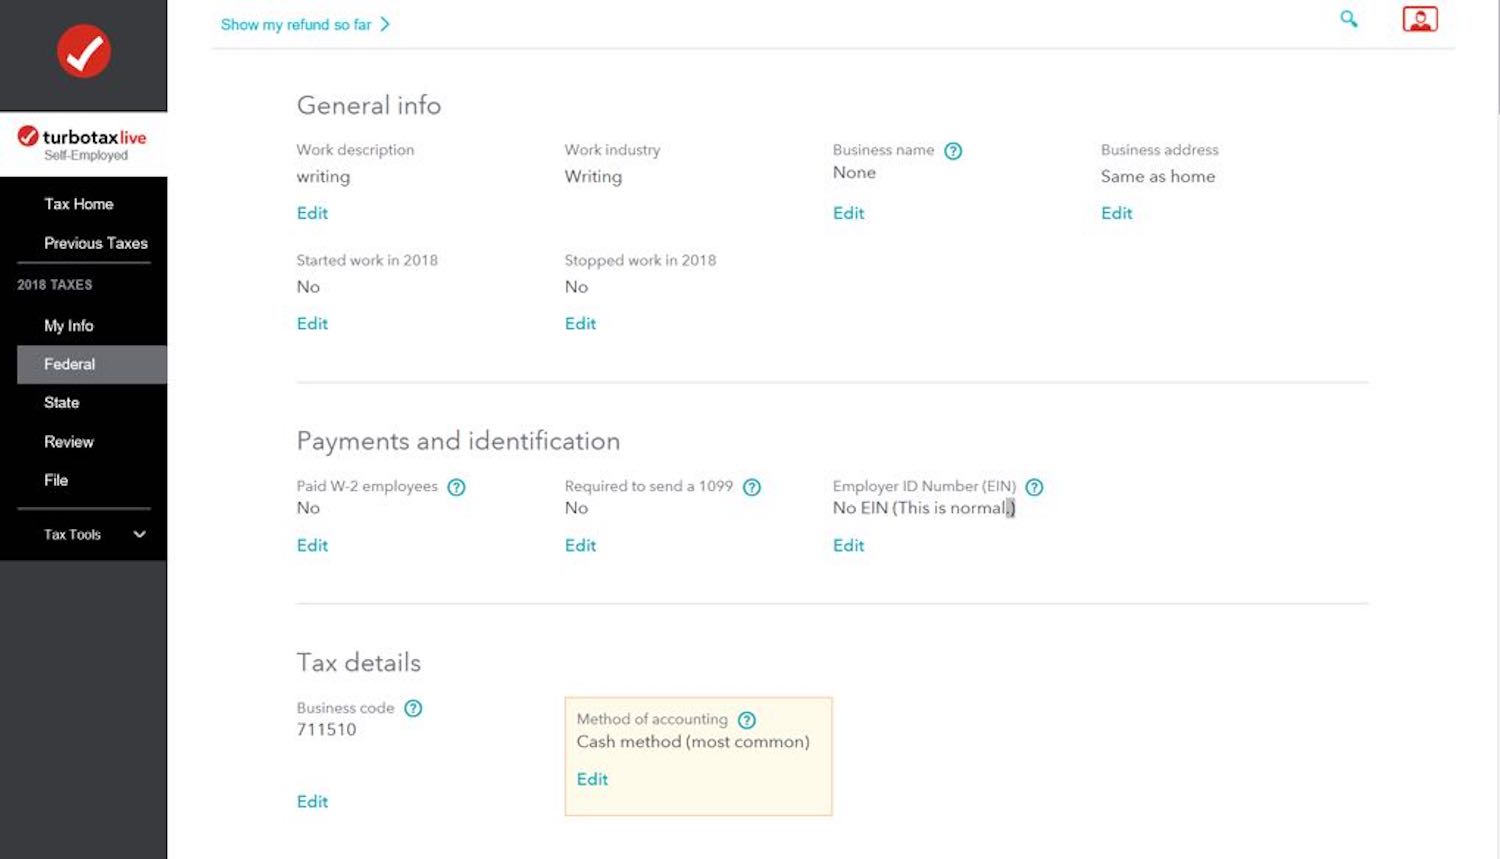Expand Show my refund so far
The width and height of the screenshot is (1500, 859).
pos(304,24)
